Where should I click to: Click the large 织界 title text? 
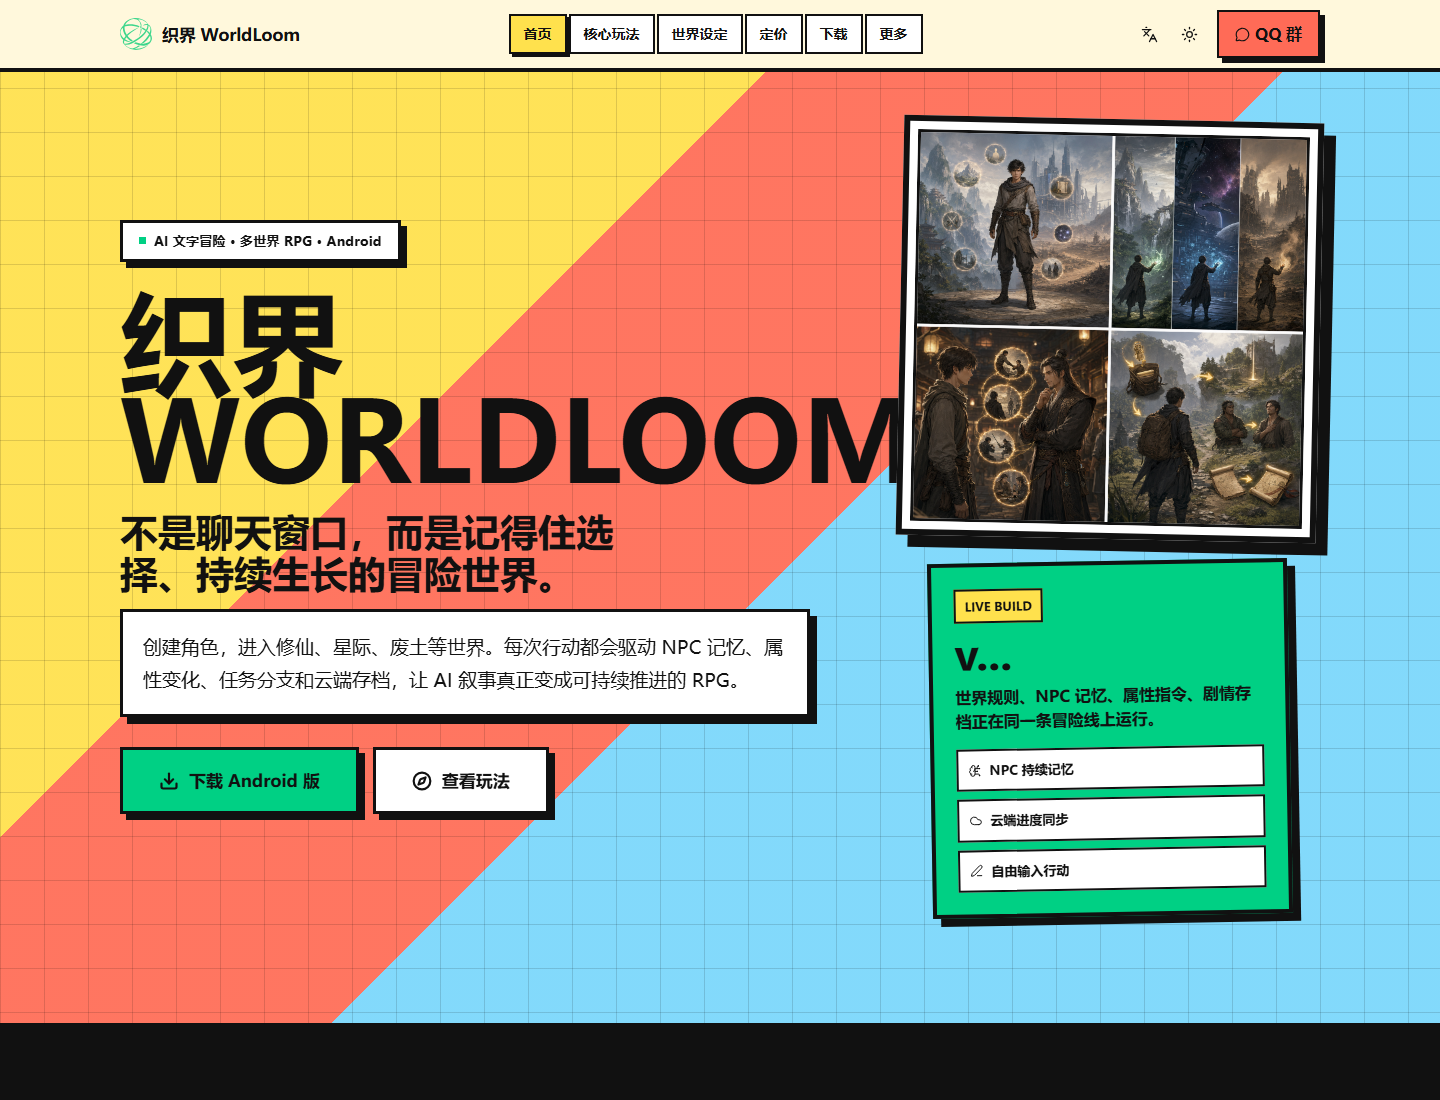pos(232,345)
